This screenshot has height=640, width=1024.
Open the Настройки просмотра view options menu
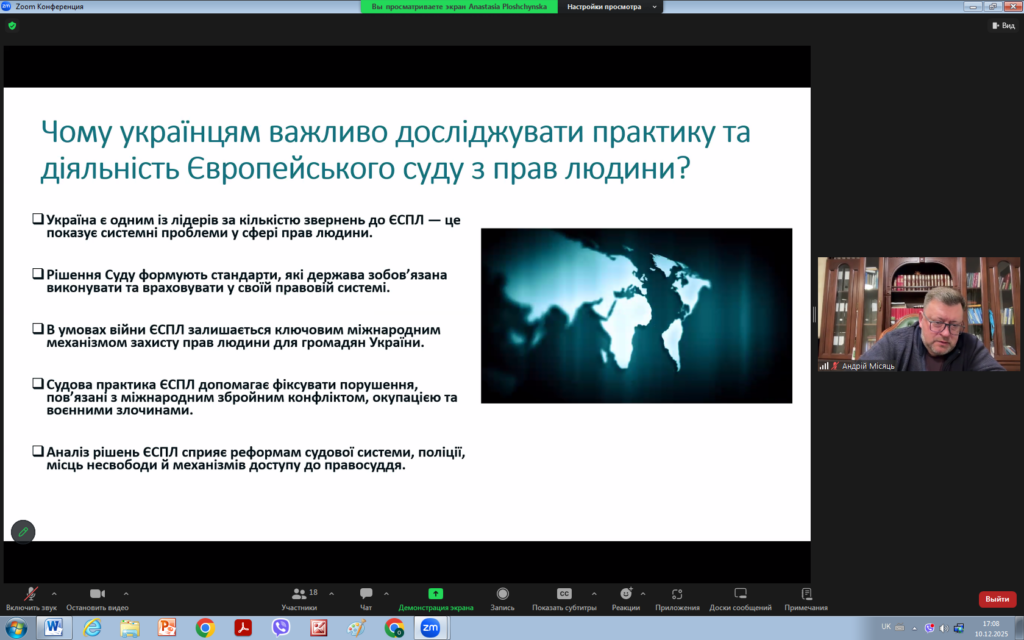pyautogui.click(x=612, y=6)
